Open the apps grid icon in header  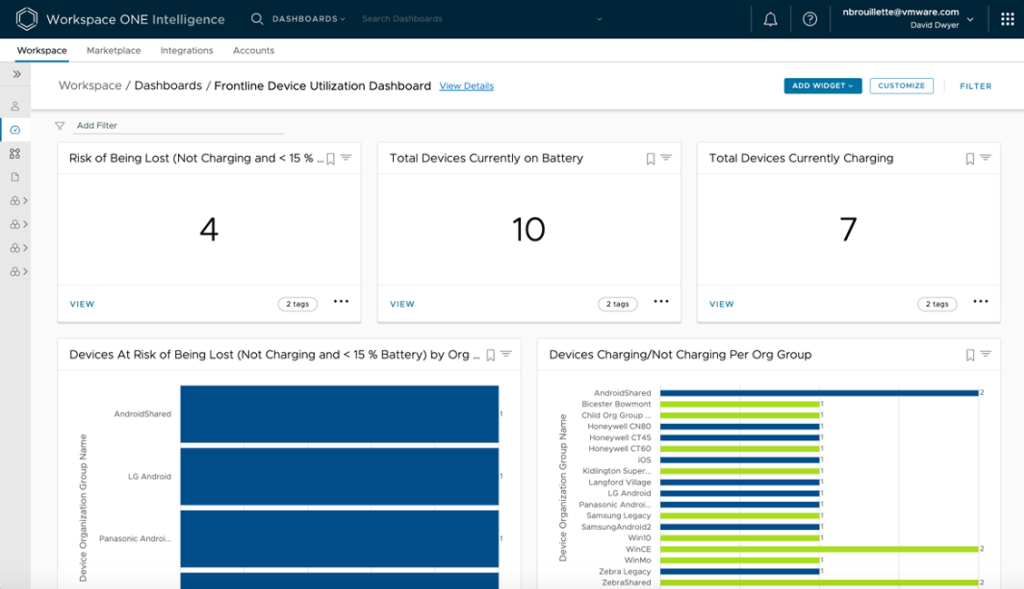click(x=1006, y=19)
